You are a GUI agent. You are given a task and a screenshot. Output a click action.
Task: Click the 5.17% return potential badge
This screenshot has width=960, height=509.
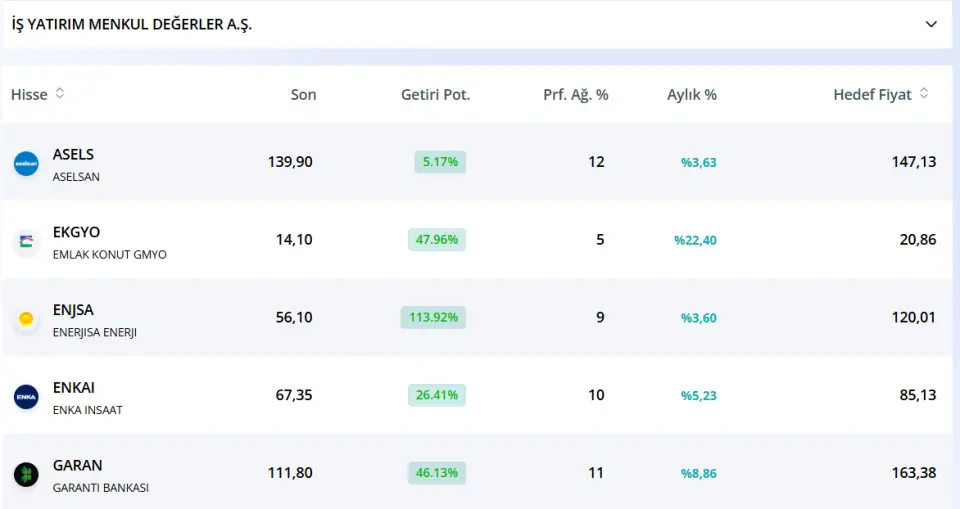click(440, 161)
